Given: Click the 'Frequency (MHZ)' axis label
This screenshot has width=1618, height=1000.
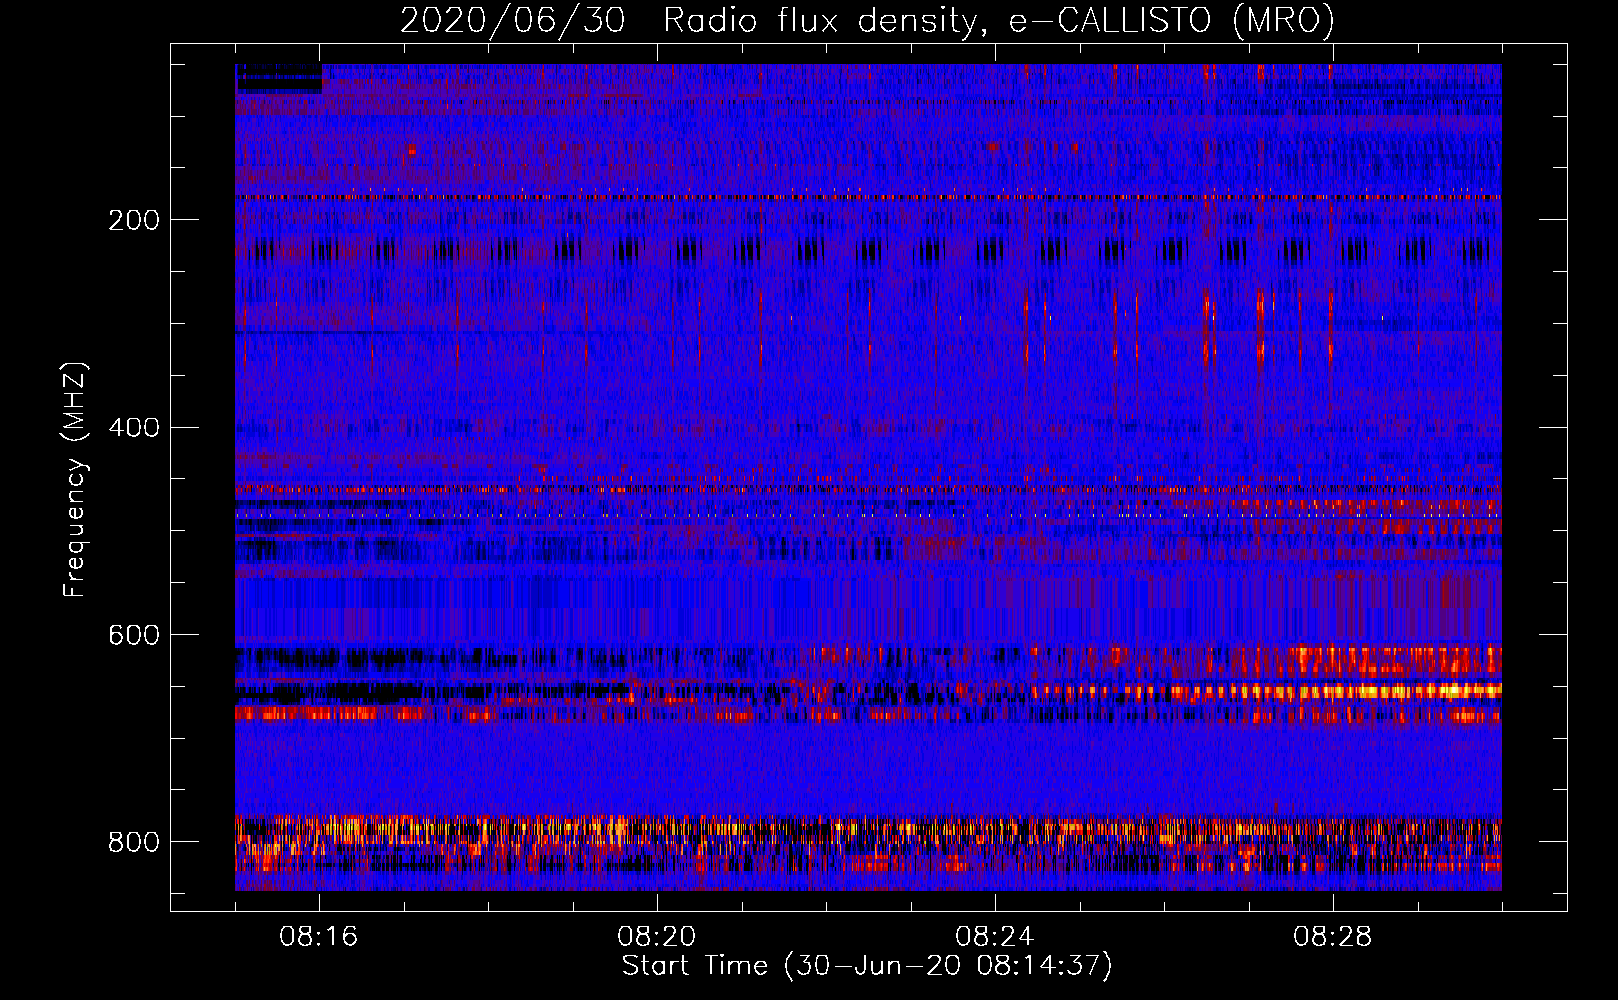Looking at the screenshot, I should point(75,480).
